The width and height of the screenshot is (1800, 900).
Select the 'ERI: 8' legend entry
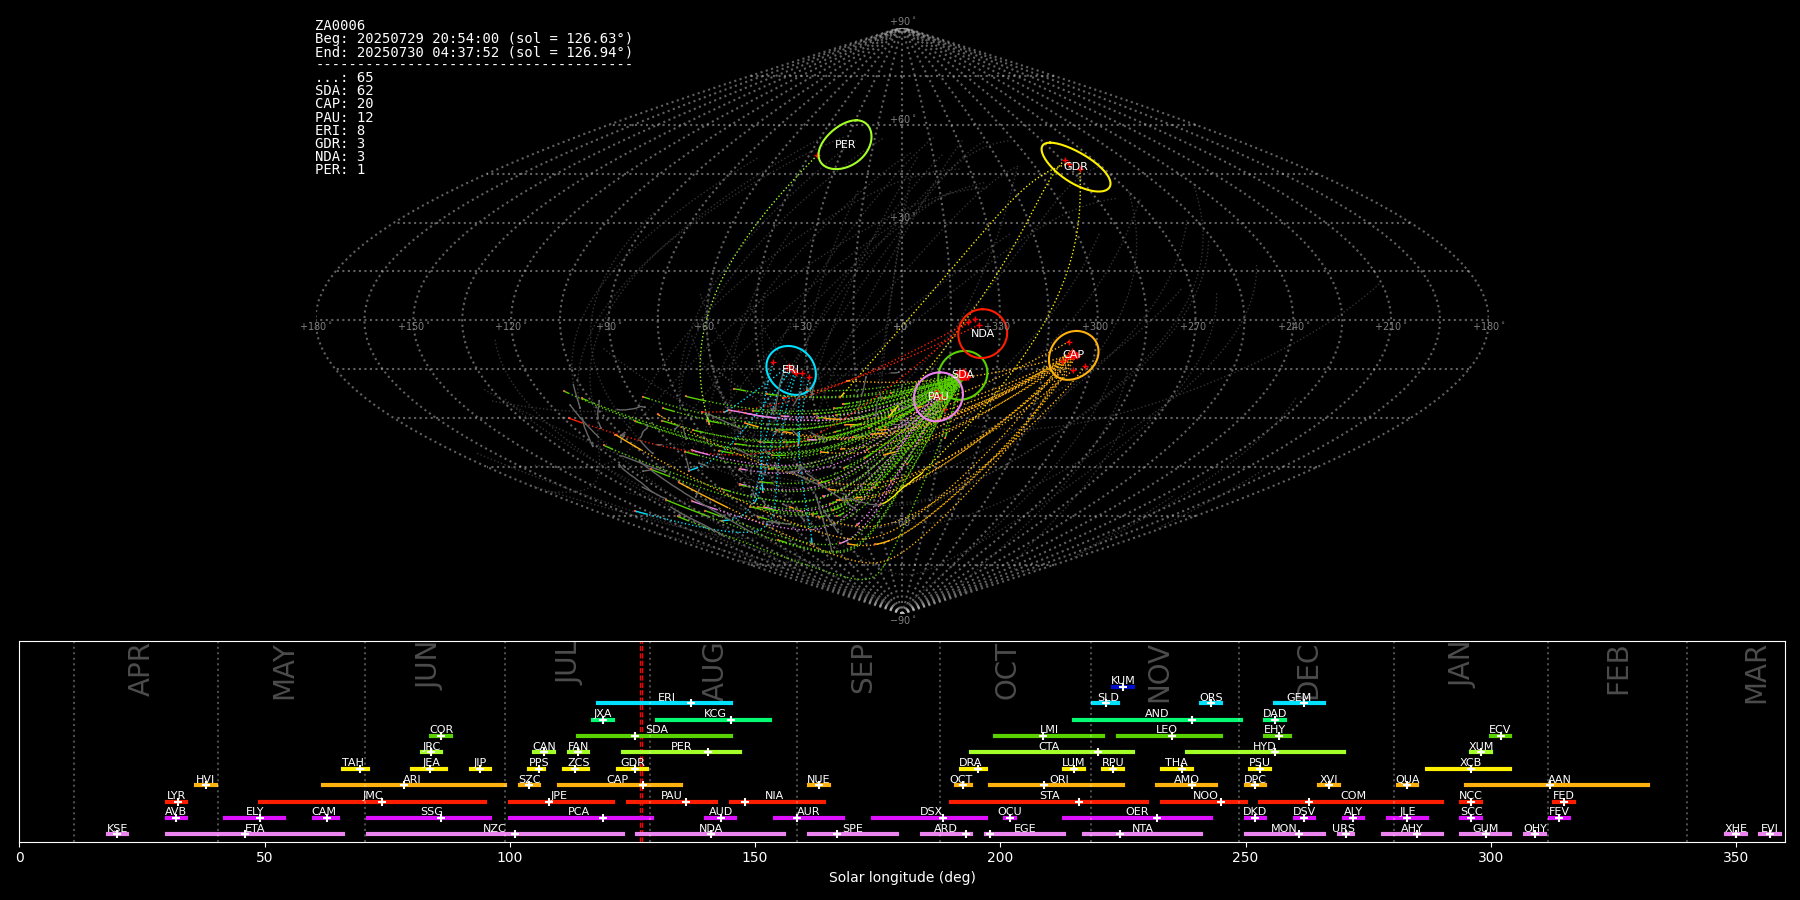(340, 131)
